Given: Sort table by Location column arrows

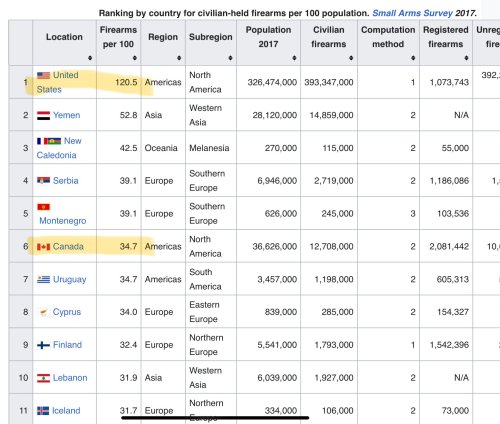Looking at the screenshot, I should pyautogui.click(x=90, y=58).
